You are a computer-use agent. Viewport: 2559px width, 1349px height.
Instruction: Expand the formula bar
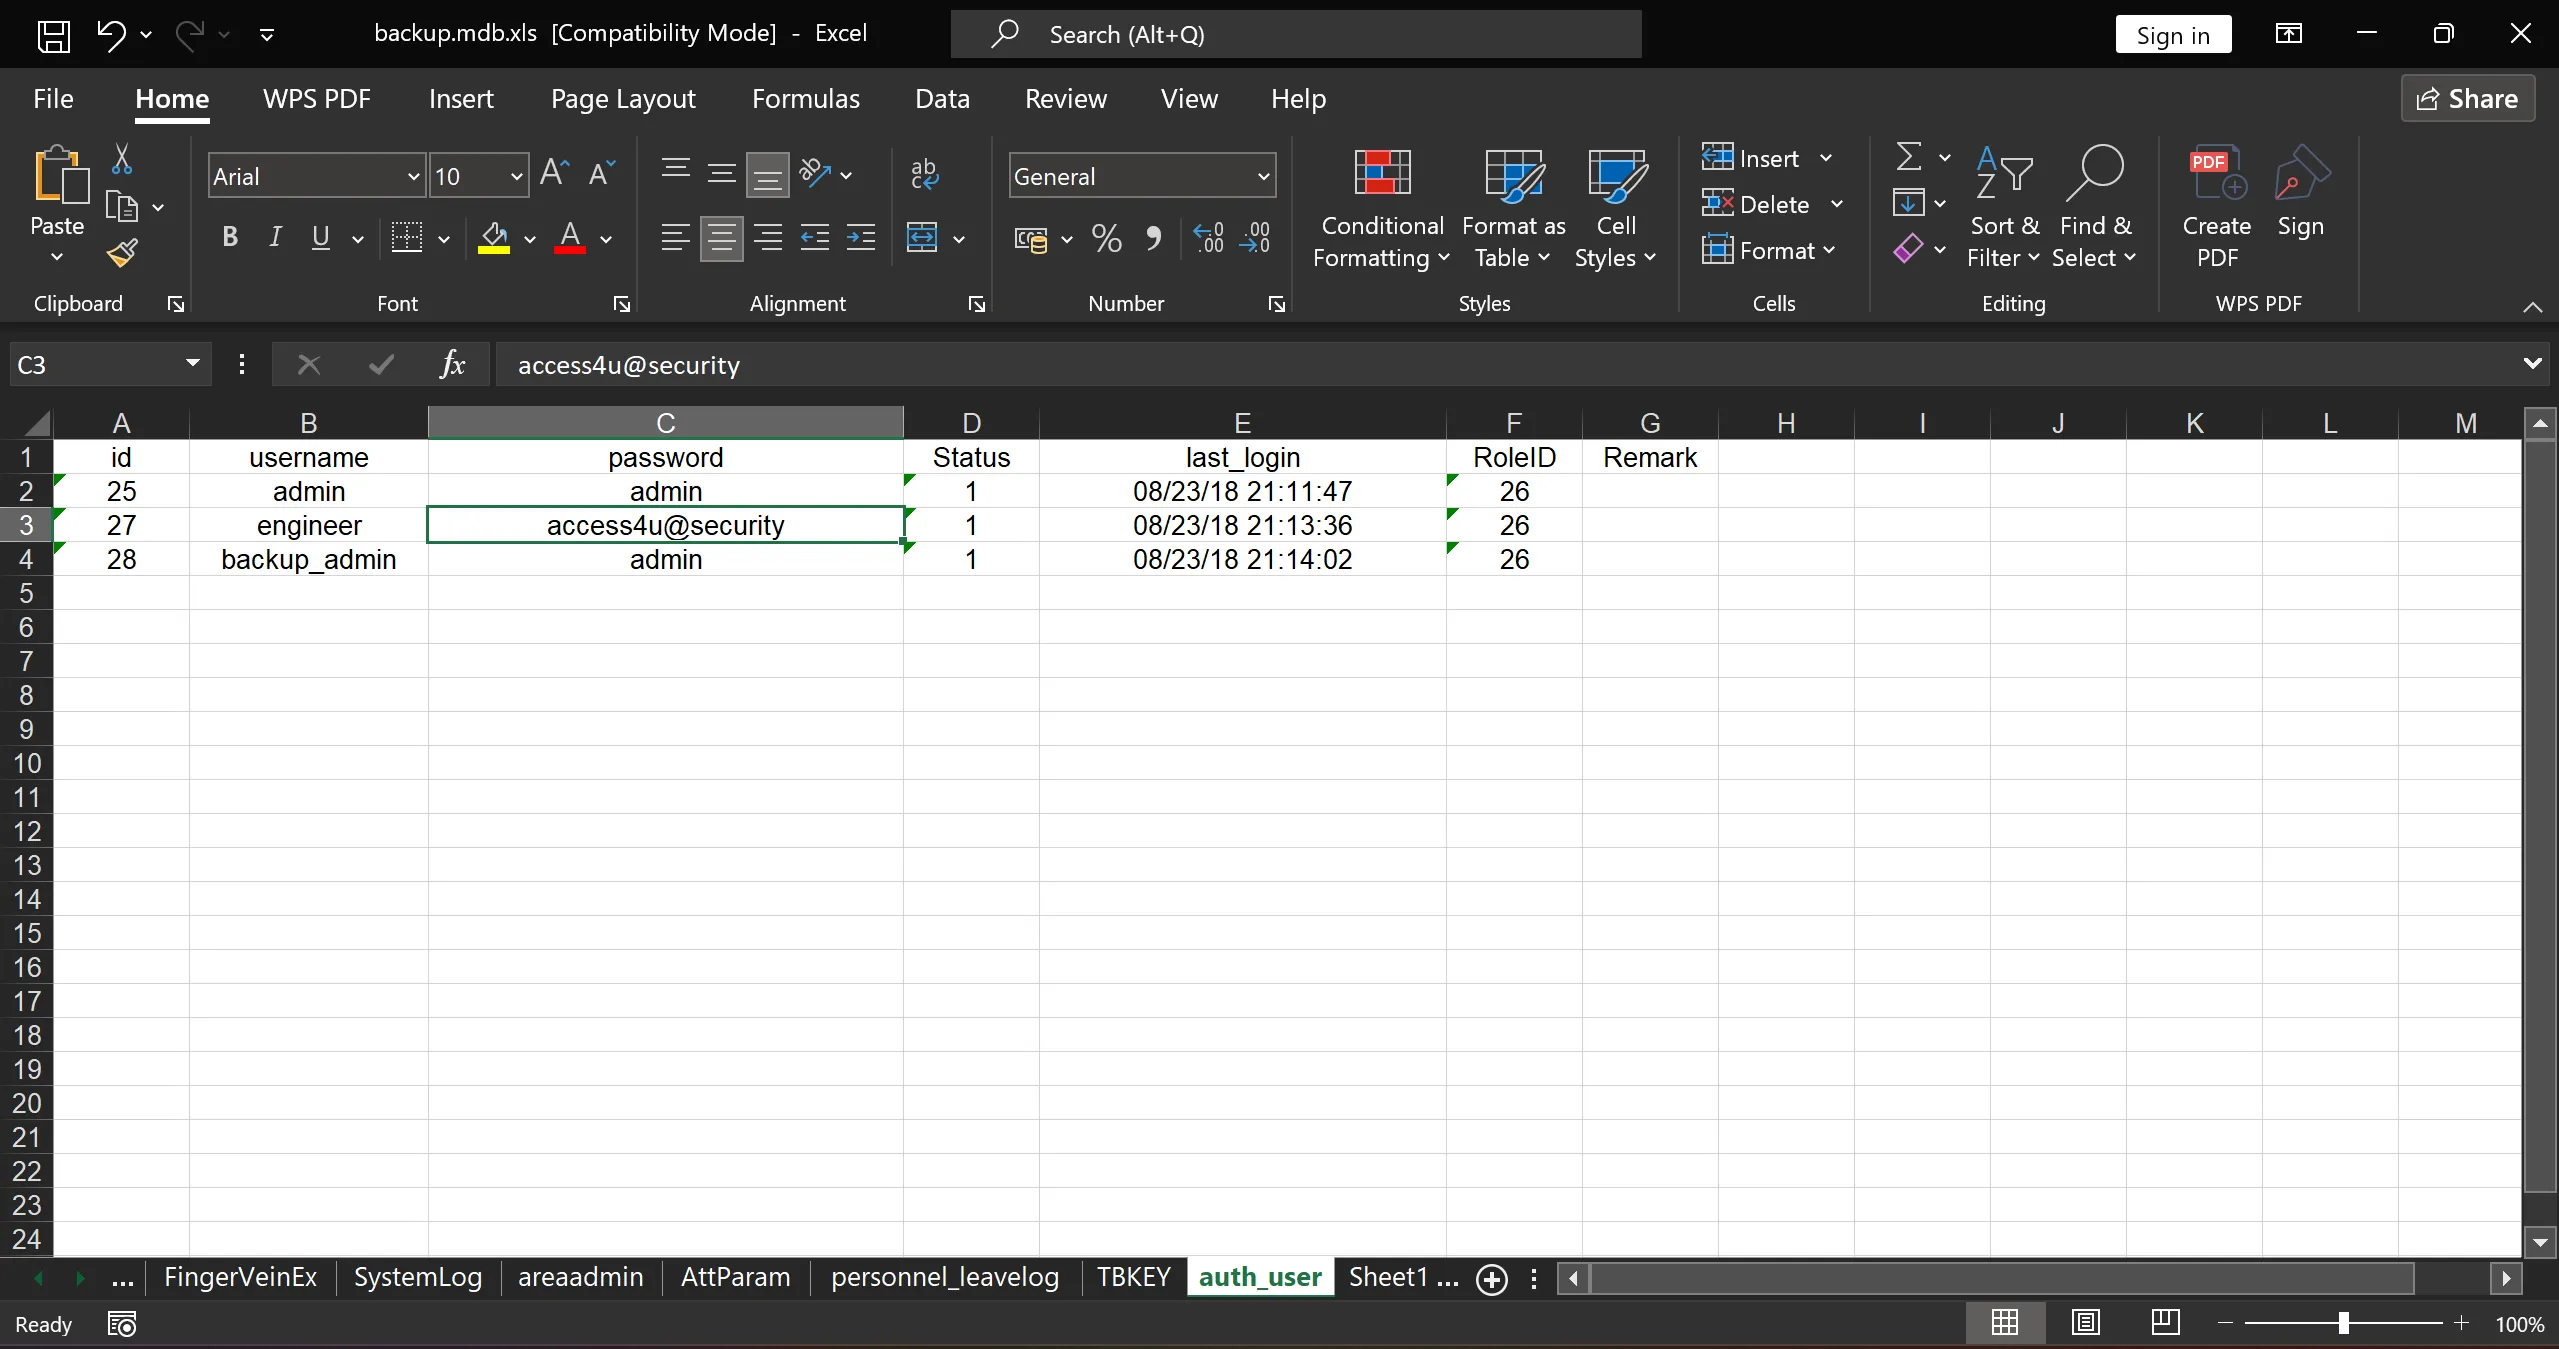click(x=2532, y=364)
